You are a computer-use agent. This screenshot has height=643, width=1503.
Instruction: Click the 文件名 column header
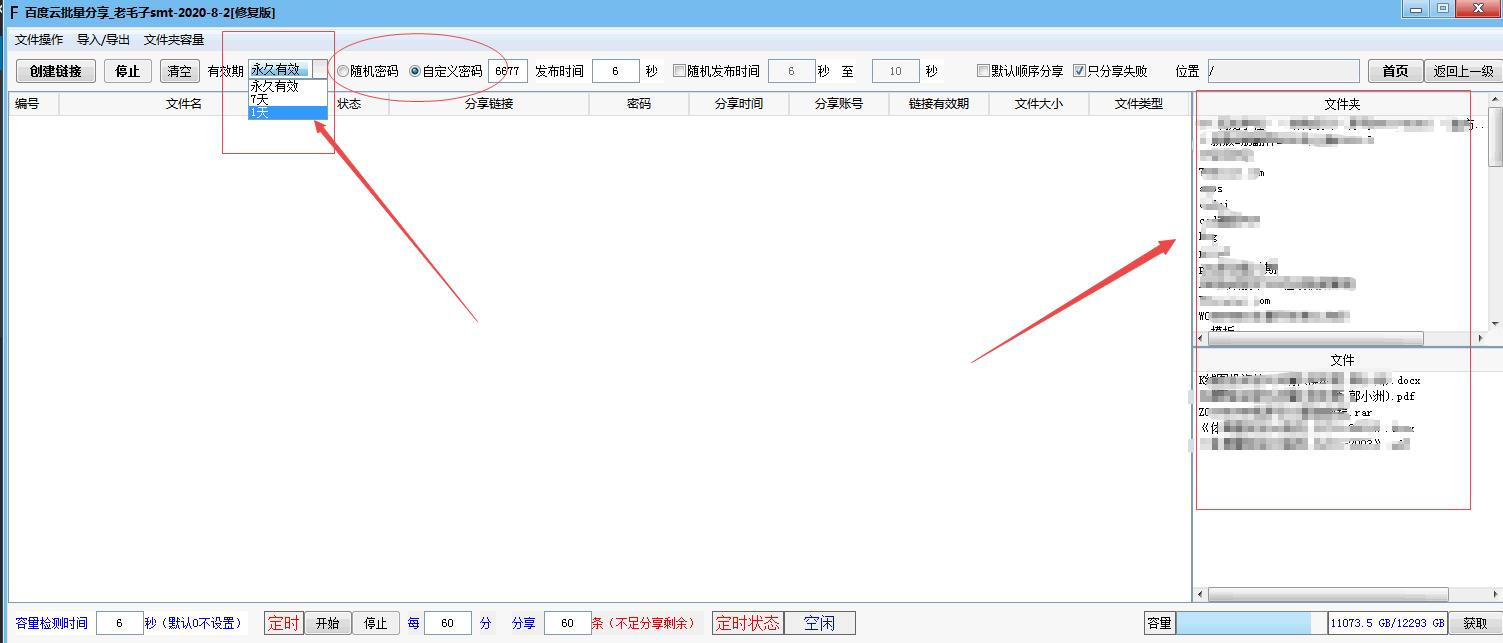pos(184,104)
